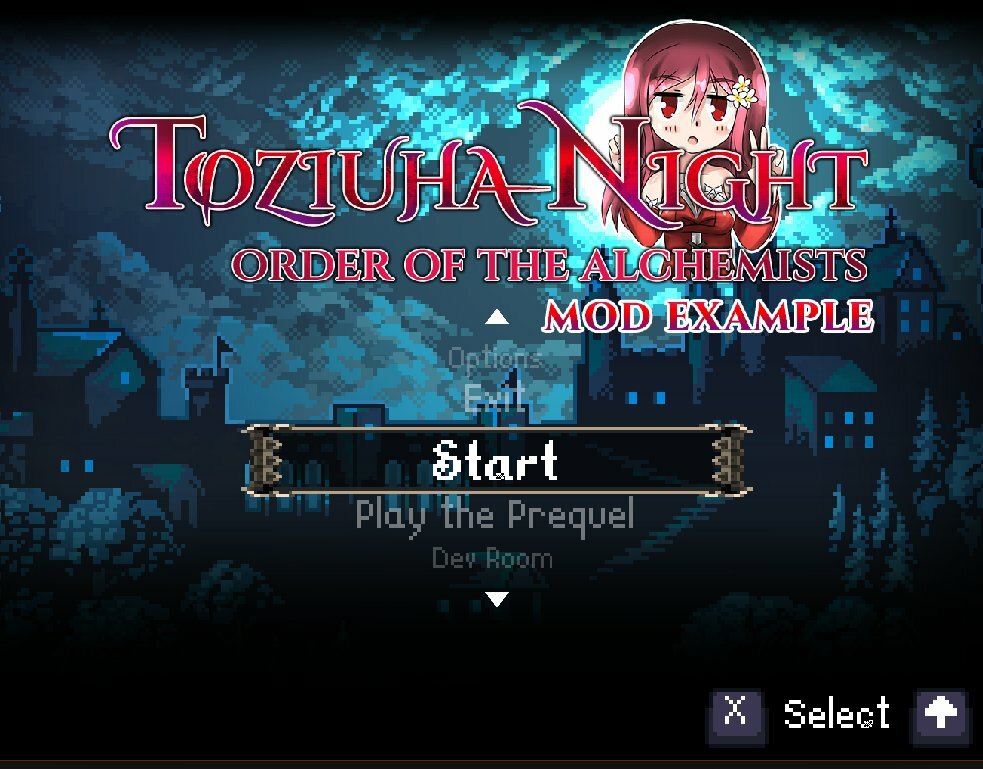
Task: Open the Dev Room entry
Action: (x=493, y=558)
